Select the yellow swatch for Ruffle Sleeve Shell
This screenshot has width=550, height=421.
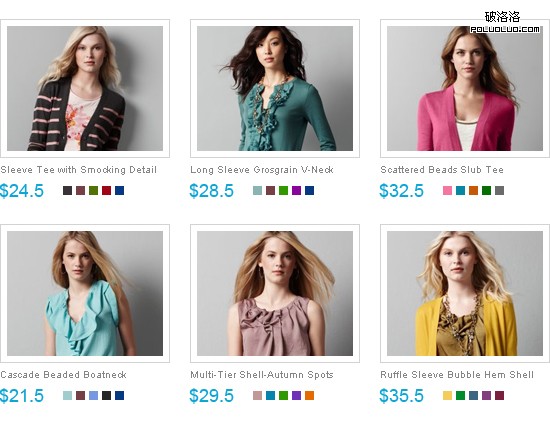(x=448, y=396)
